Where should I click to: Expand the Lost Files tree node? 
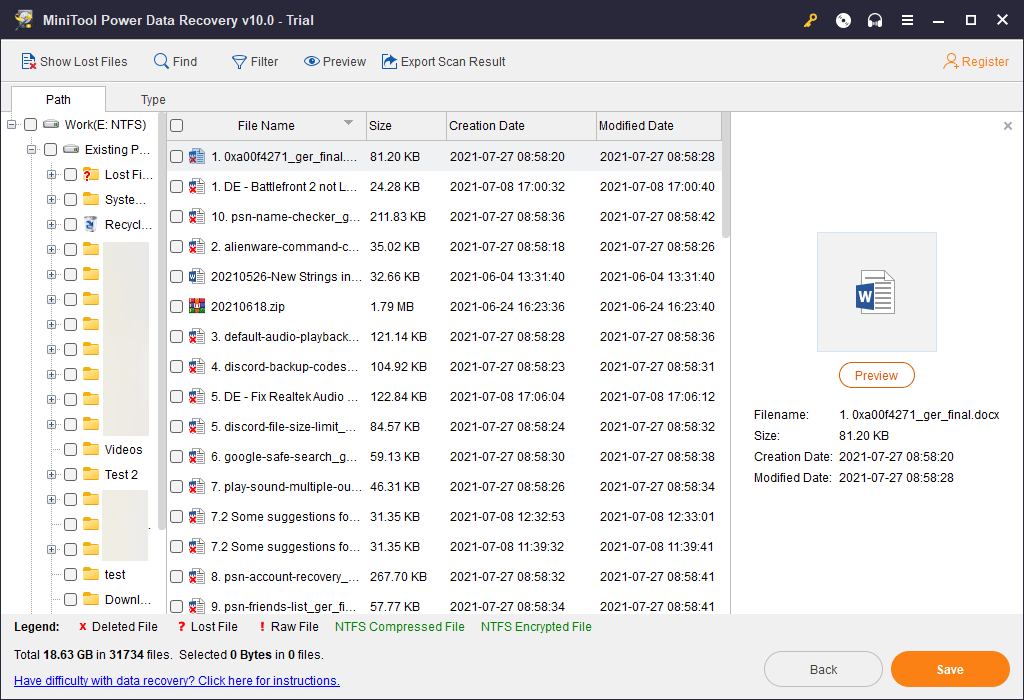point(50,174)
